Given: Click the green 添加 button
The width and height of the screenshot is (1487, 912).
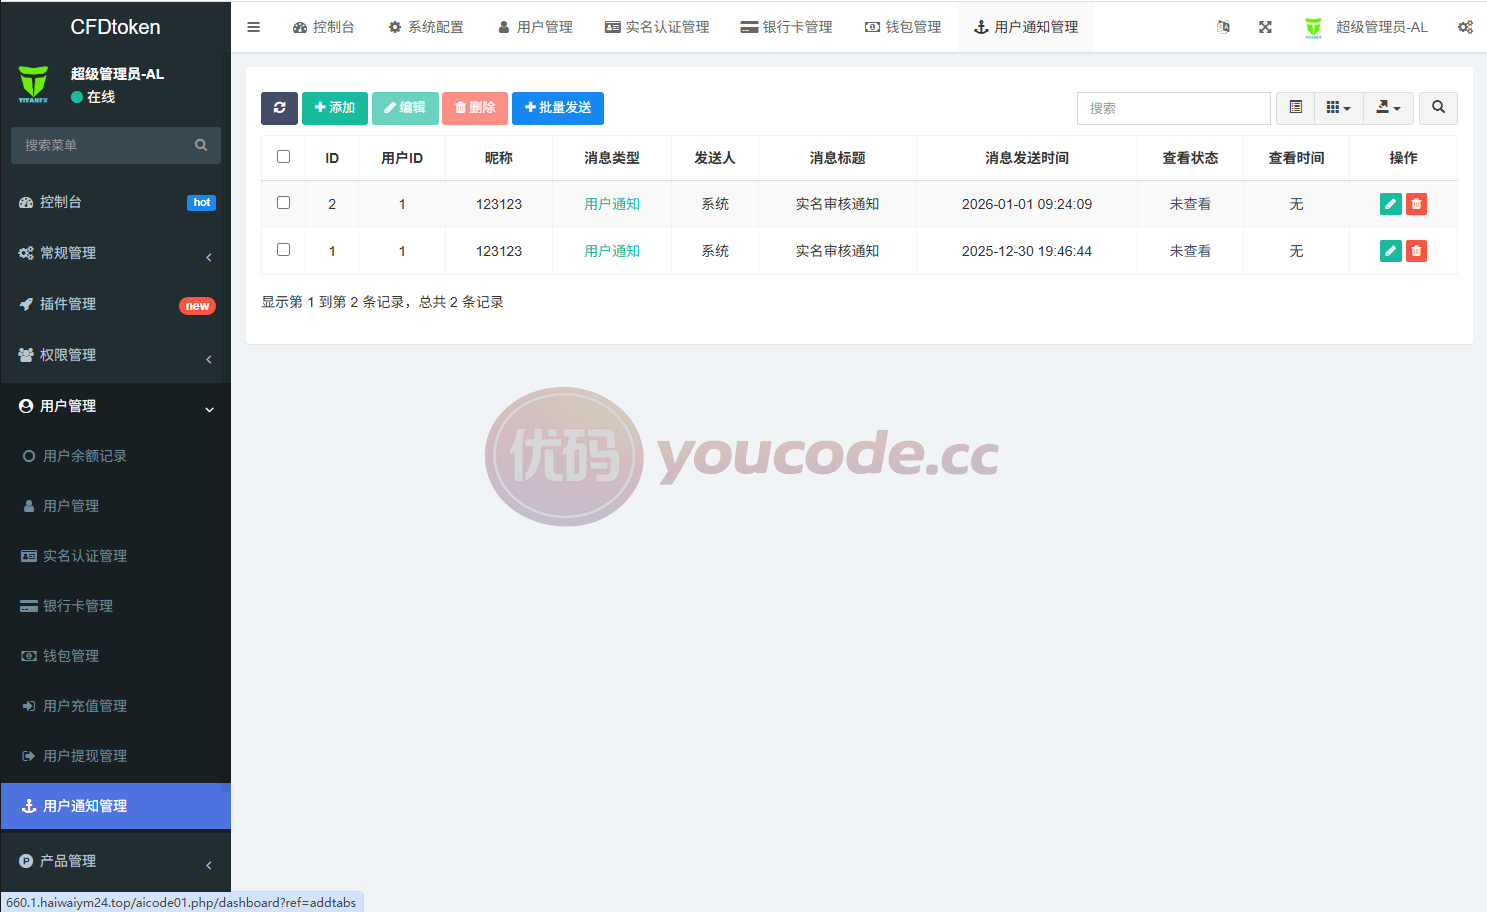Looking at the screenshot, I should tap(335, 108).
